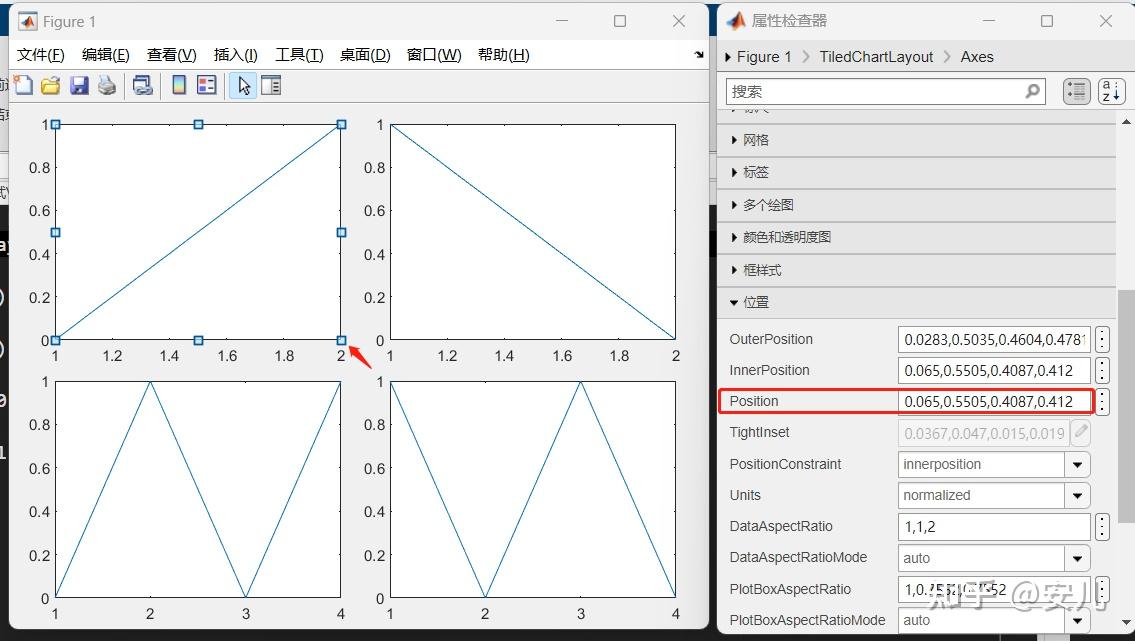This screenshot has width=1135, height=641.
Task: Open the Units dropdown set to normalized
Action: (1079, 495)
